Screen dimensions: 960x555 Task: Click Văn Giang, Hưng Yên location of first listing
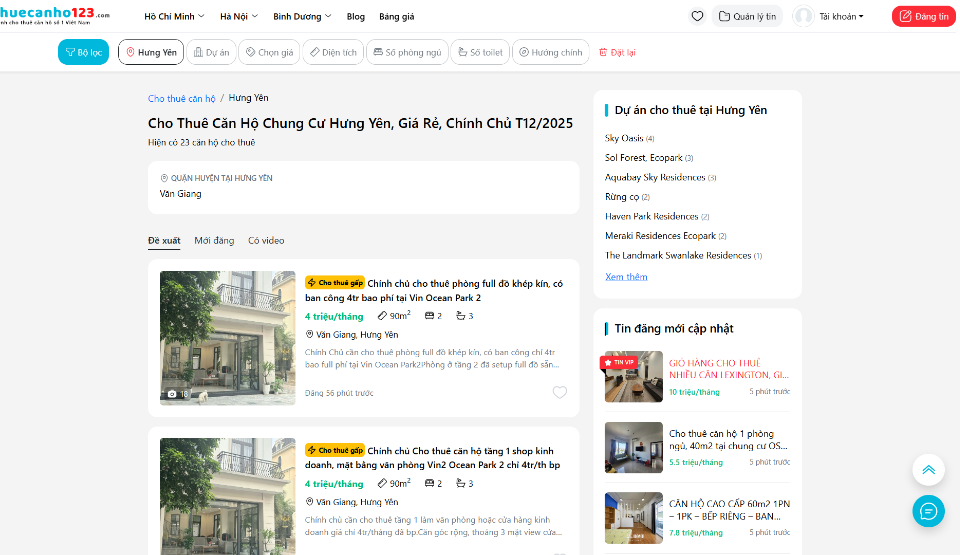coord(352,334)
